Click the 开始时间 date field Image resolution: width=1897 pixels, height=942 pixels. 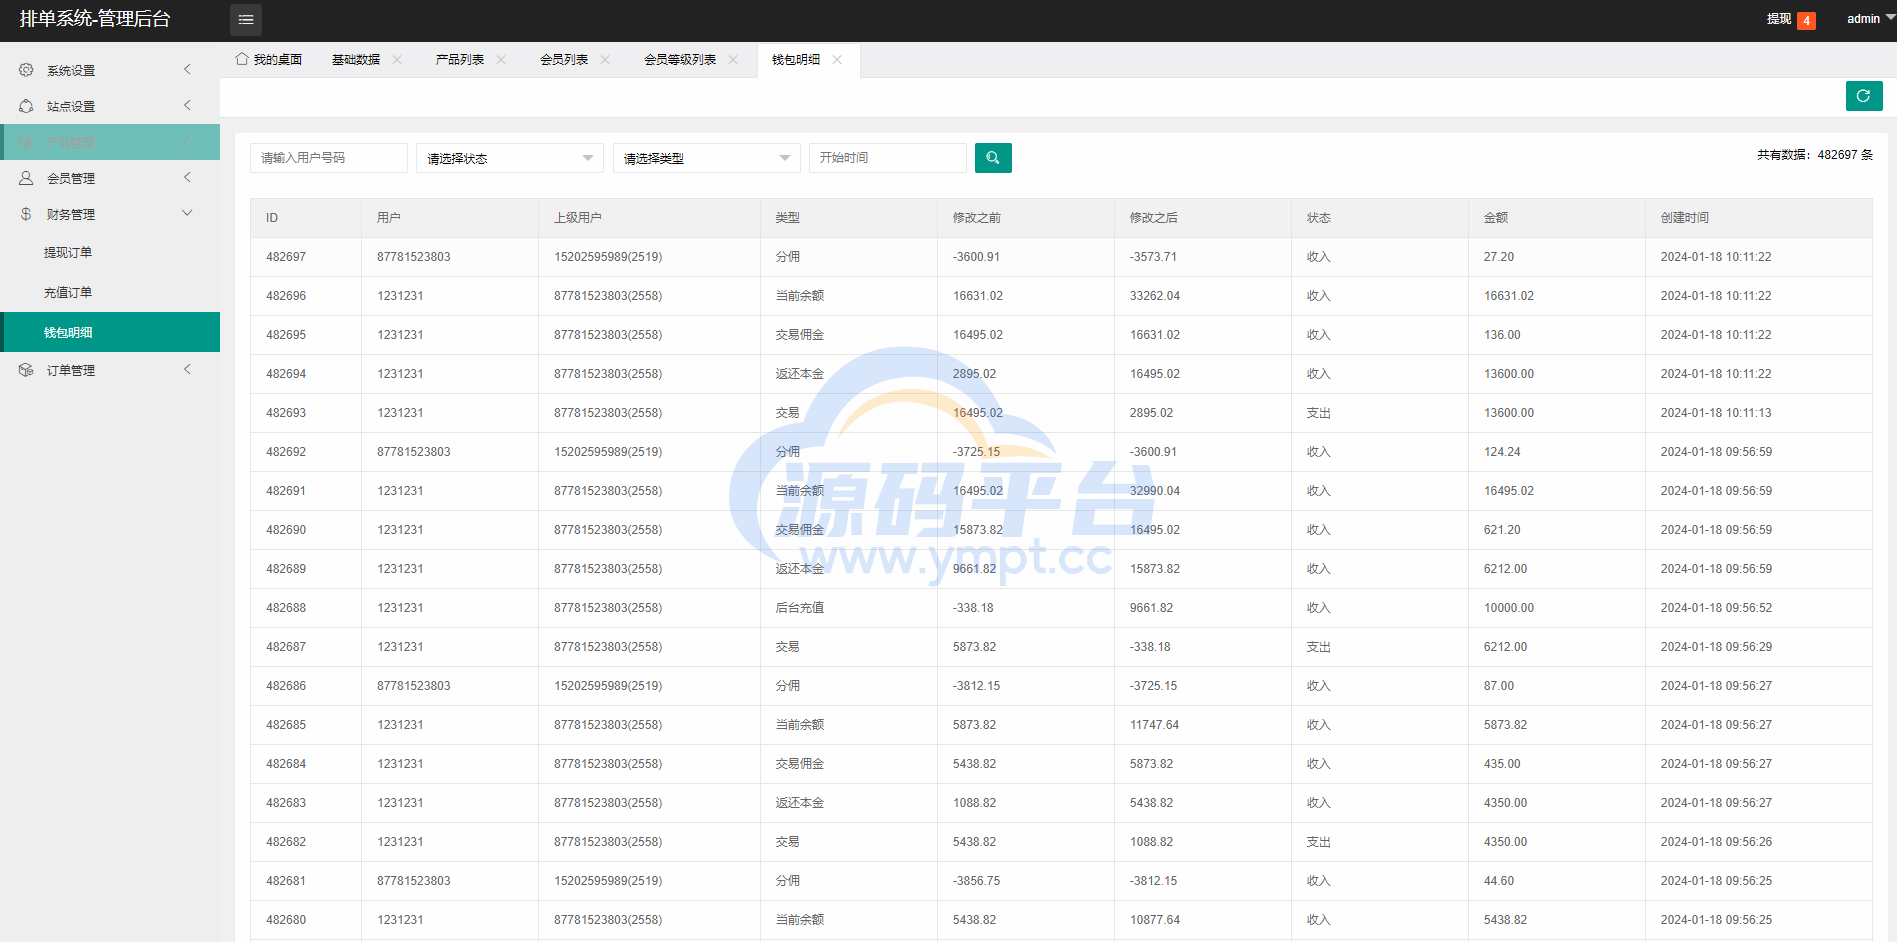(888, 158)
